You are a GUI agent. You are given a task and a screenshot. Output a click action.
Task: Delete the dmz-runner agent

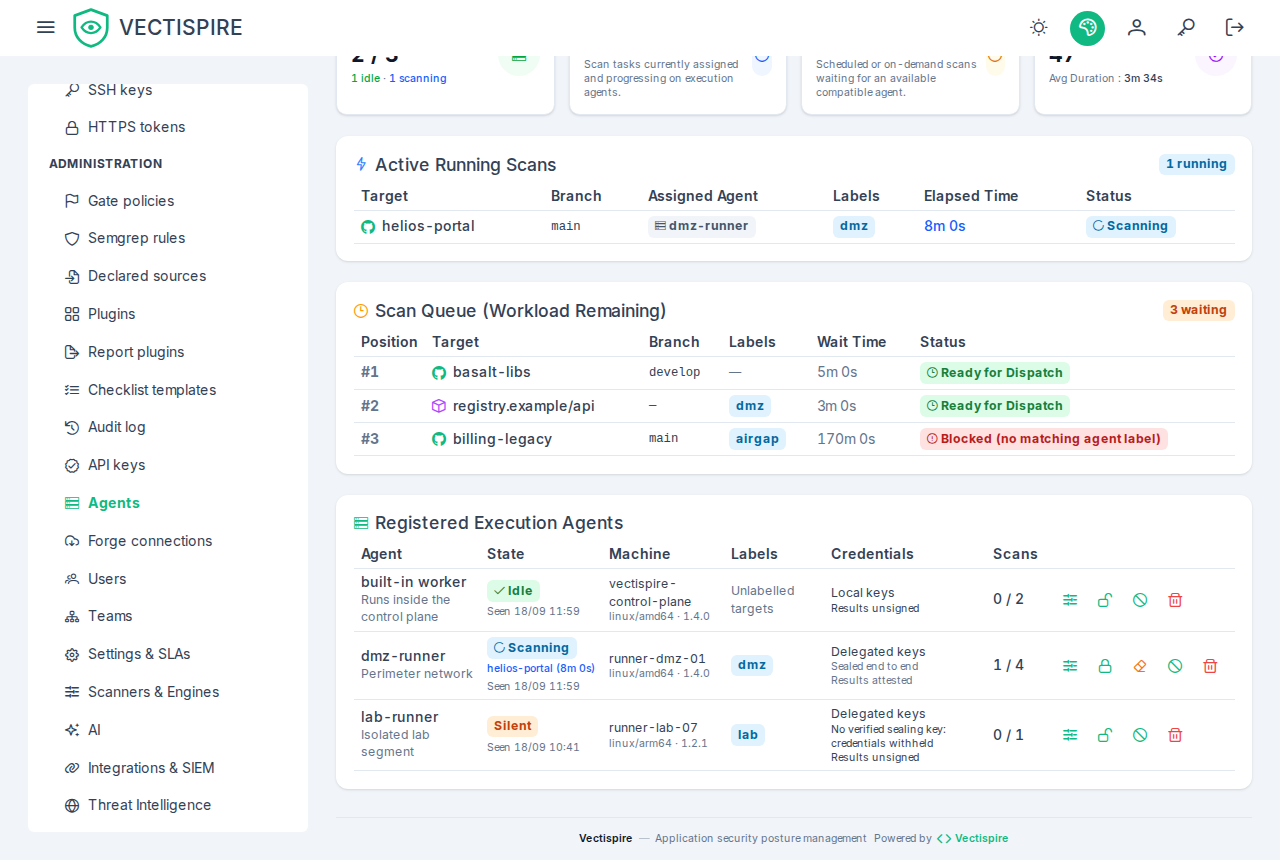tap(1210, 666)
